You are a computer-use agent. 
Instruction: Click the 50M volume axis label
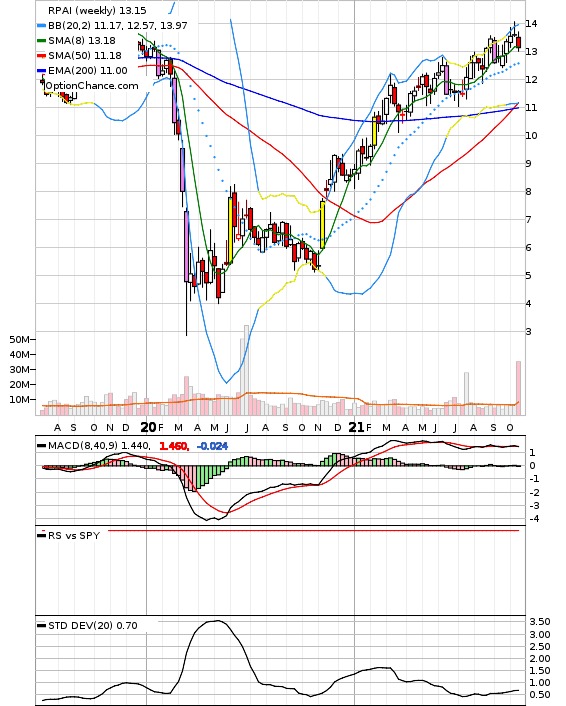pos(19,339)
